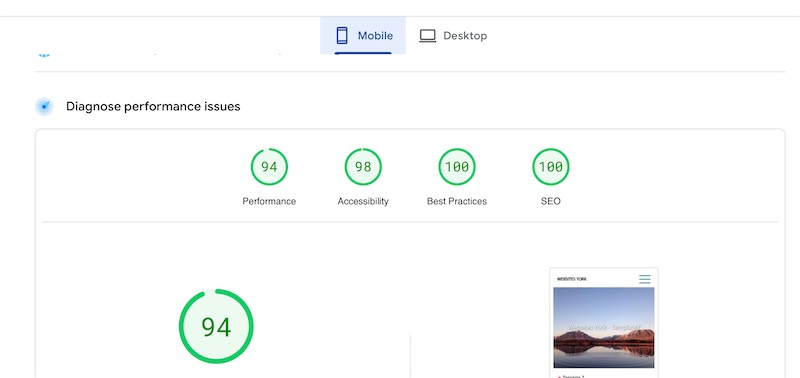Image resolution: width=800 pixels, height=378 pixels.
Task: Select the Performance 94 score gauge
Action: click(x=269, y=167)
